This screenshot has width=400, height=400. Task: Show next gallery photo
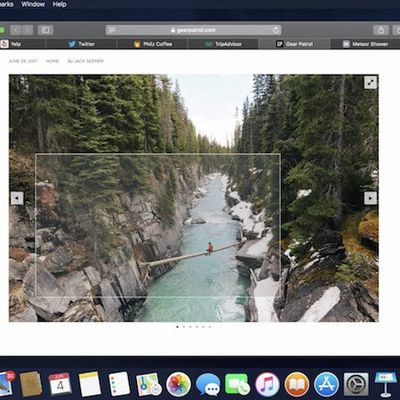(370, 198)
